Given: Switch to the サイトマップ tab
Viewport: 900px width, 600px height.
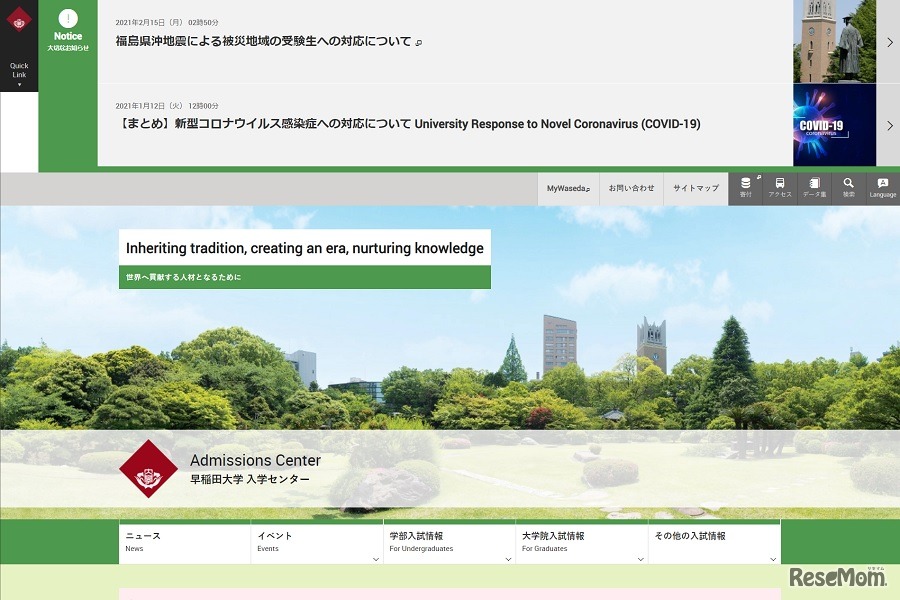Looking at the screenshot, I should click(695, 186).
